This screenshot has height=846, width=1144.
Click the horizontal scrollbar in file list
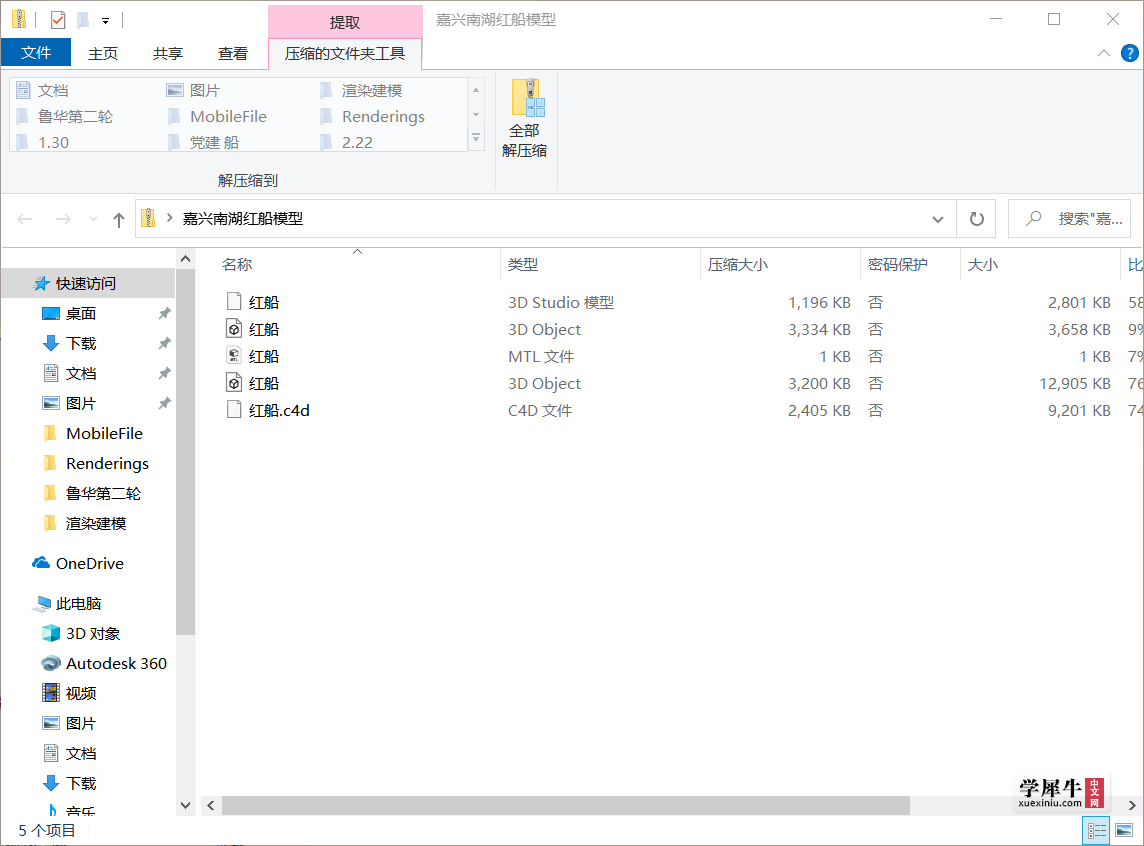tap(565, 805)
